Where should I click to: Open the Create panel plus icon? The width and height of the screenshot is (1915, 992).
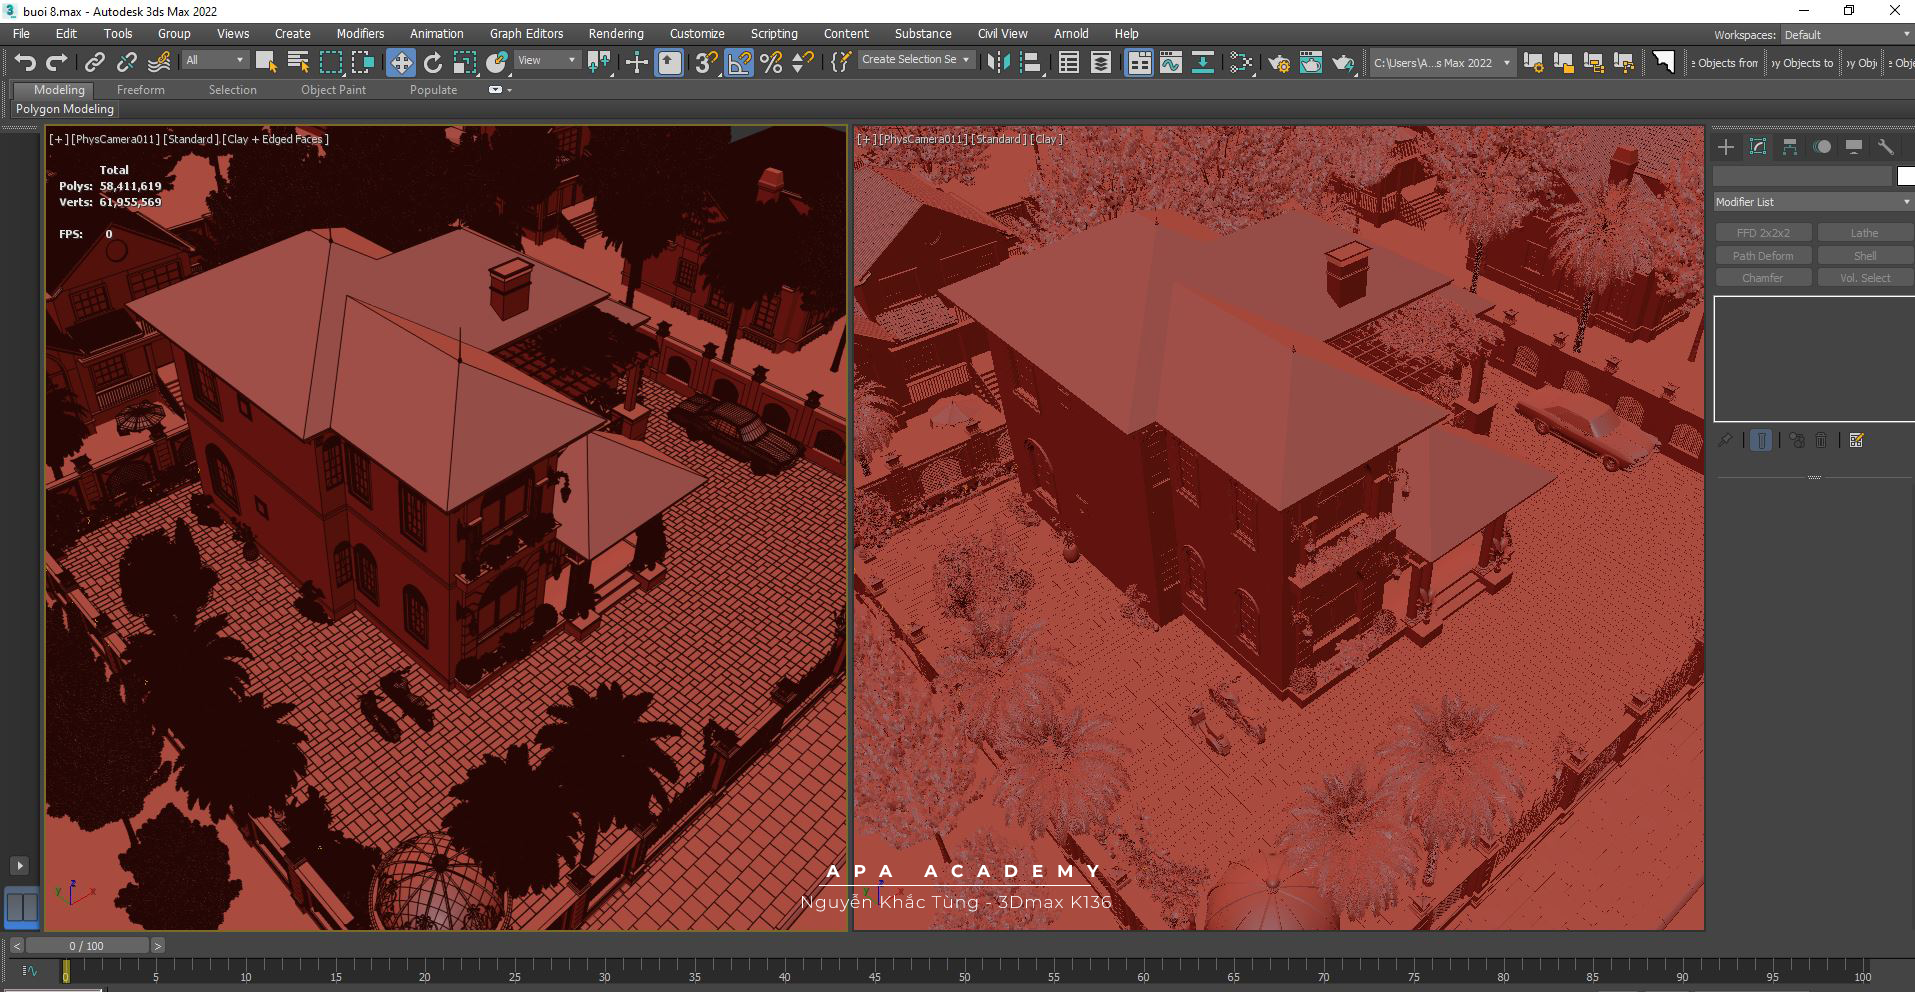click(1726, 147)
